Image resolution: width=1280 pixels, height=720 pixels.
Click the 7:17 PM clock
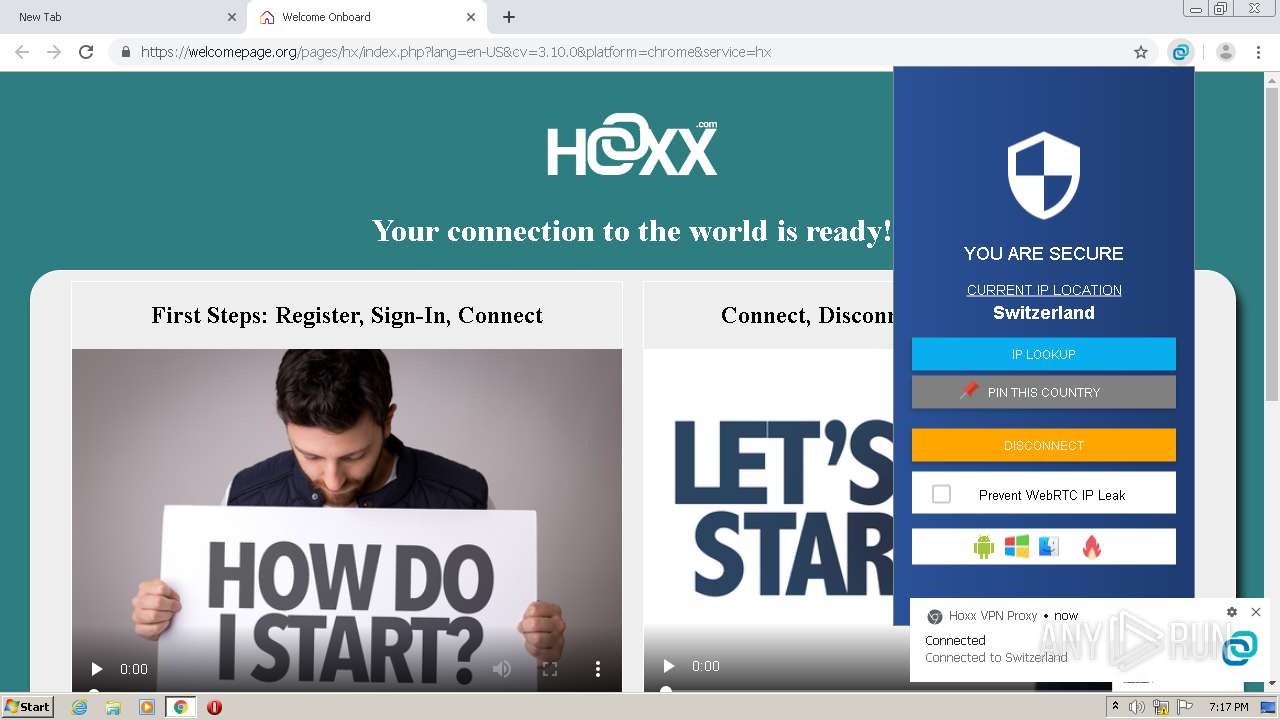point(1229,707)
